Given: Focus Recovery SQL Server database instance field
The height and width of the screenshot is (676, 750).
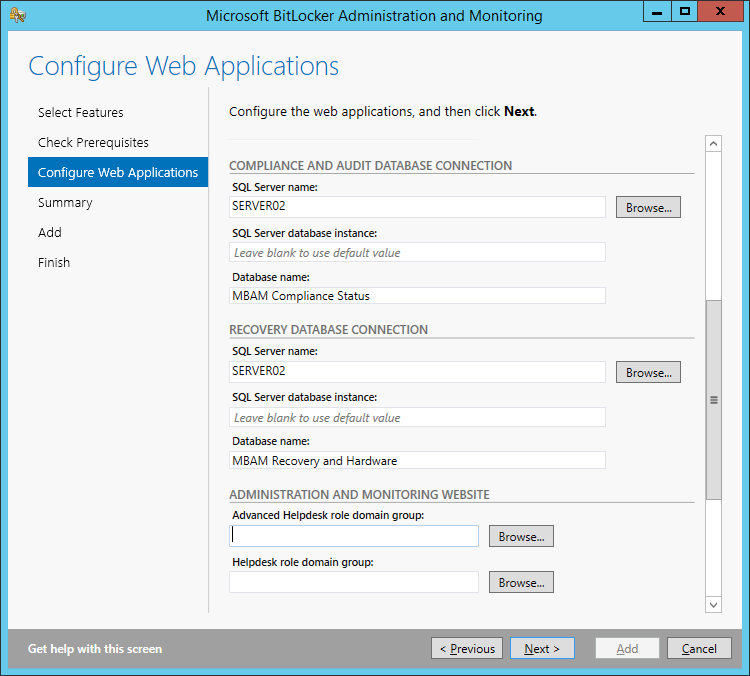Looking at the screenshot, I should (x=417, y=417).
